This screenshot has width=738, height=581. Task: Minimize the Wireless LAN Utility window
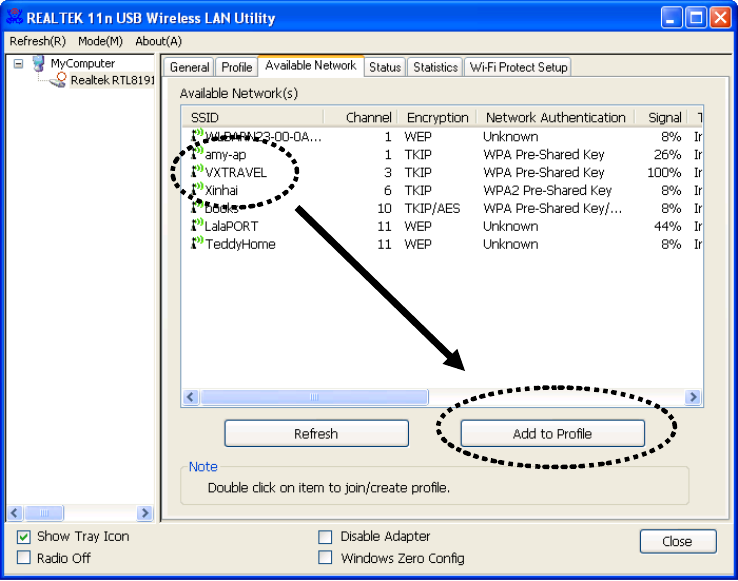[x=671, y=18]
